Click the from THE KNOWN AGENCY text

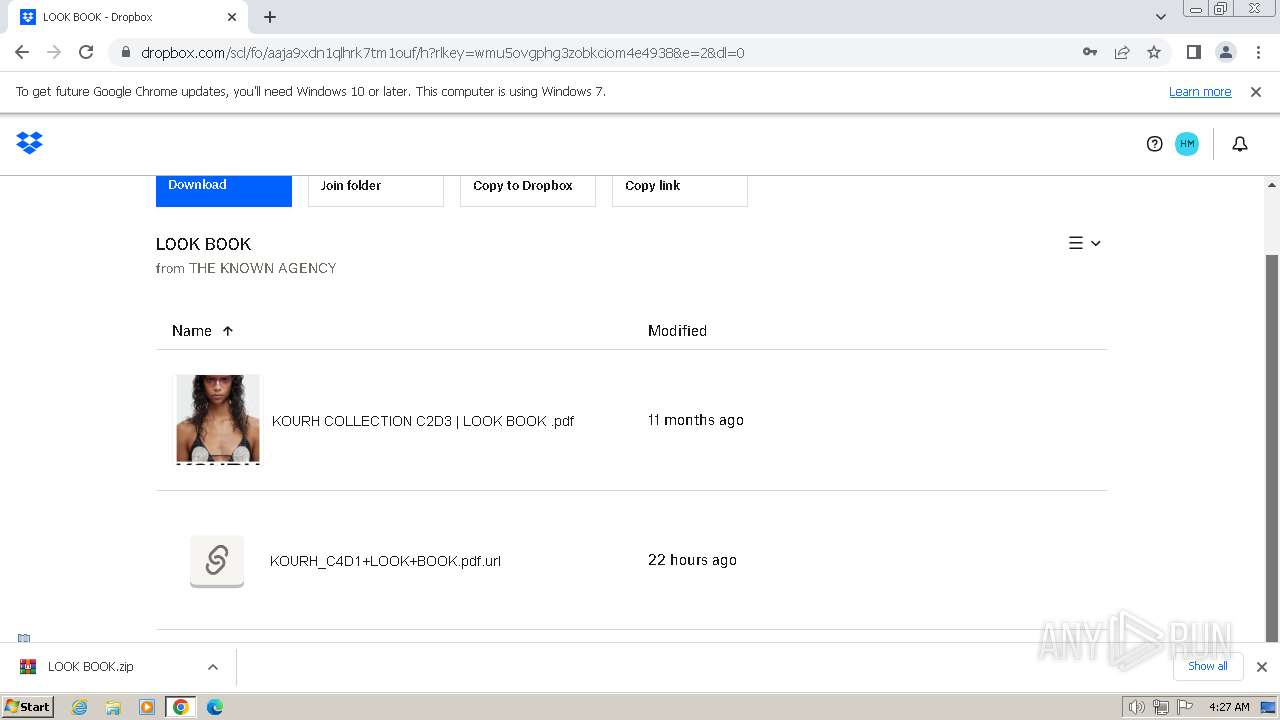246,268
